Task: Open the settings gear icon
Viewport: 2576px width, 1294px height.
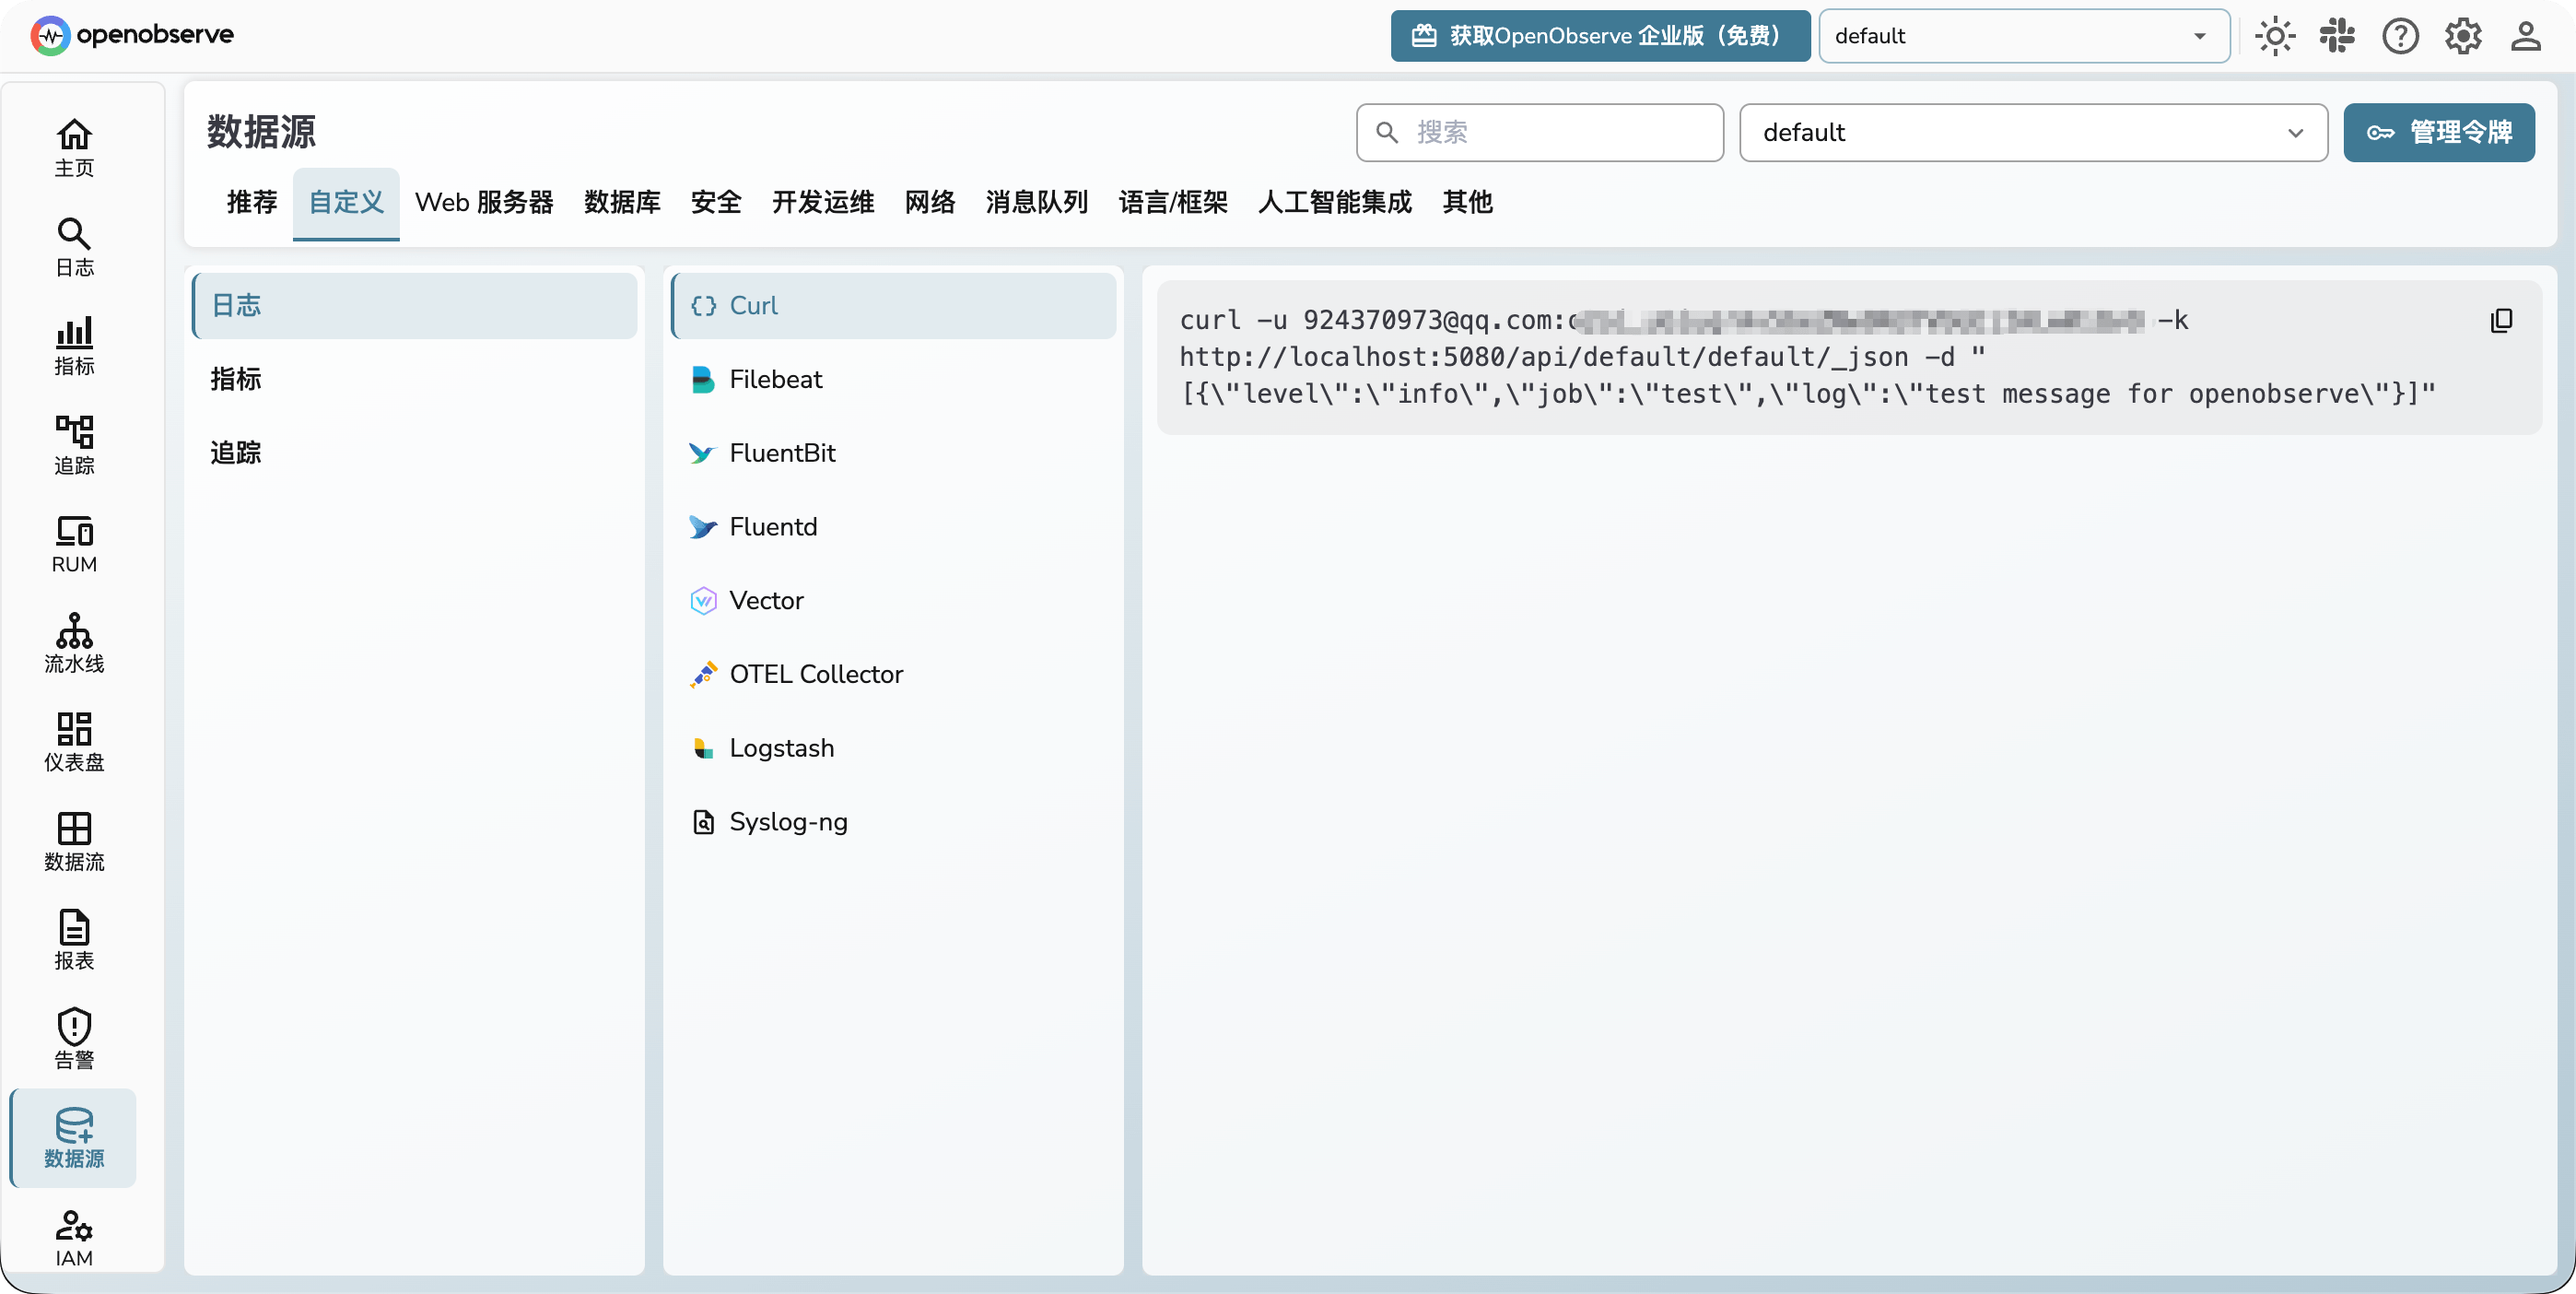Action: (x=2463, y=36)
